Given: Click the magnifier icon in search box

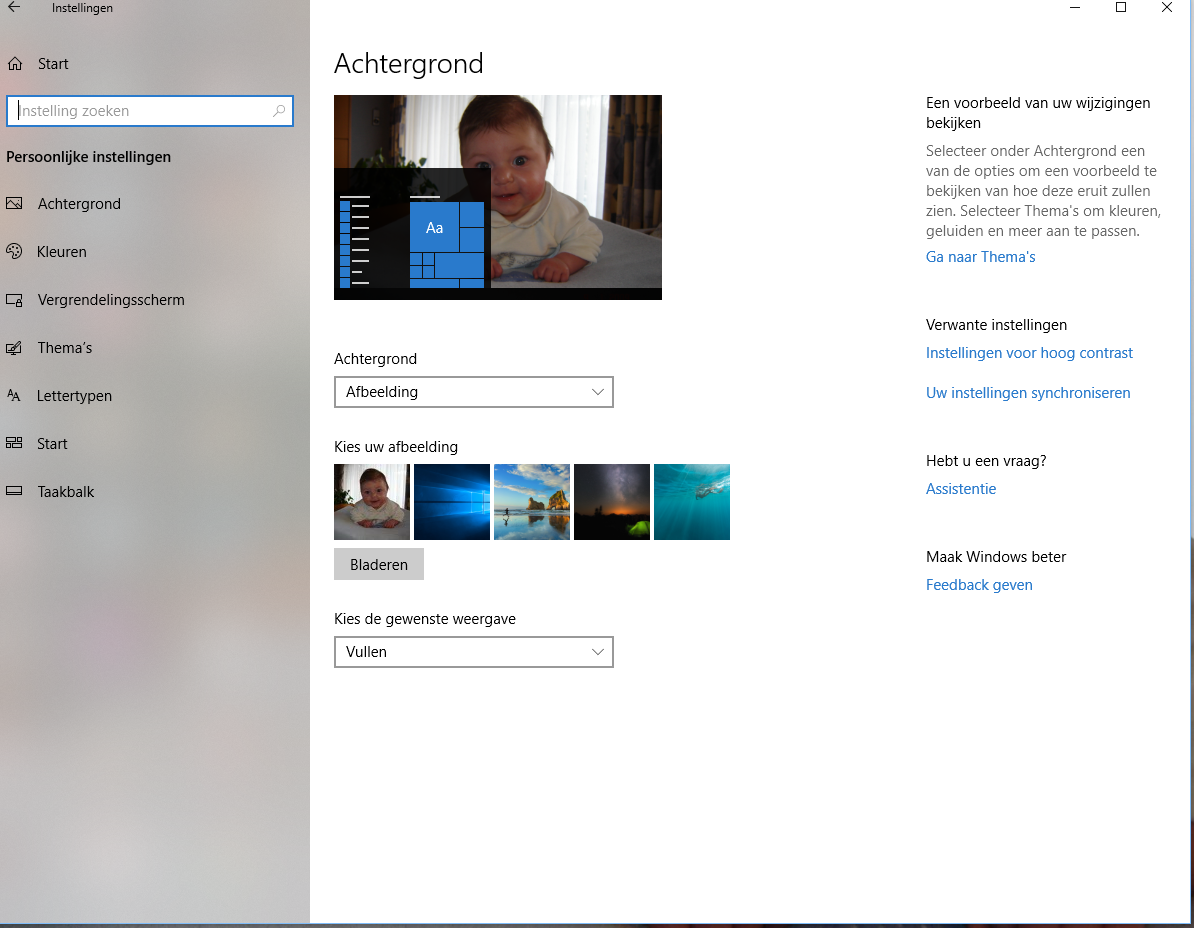Looking at the screenshot, I should pyautogui.click(x=279, y=111).
